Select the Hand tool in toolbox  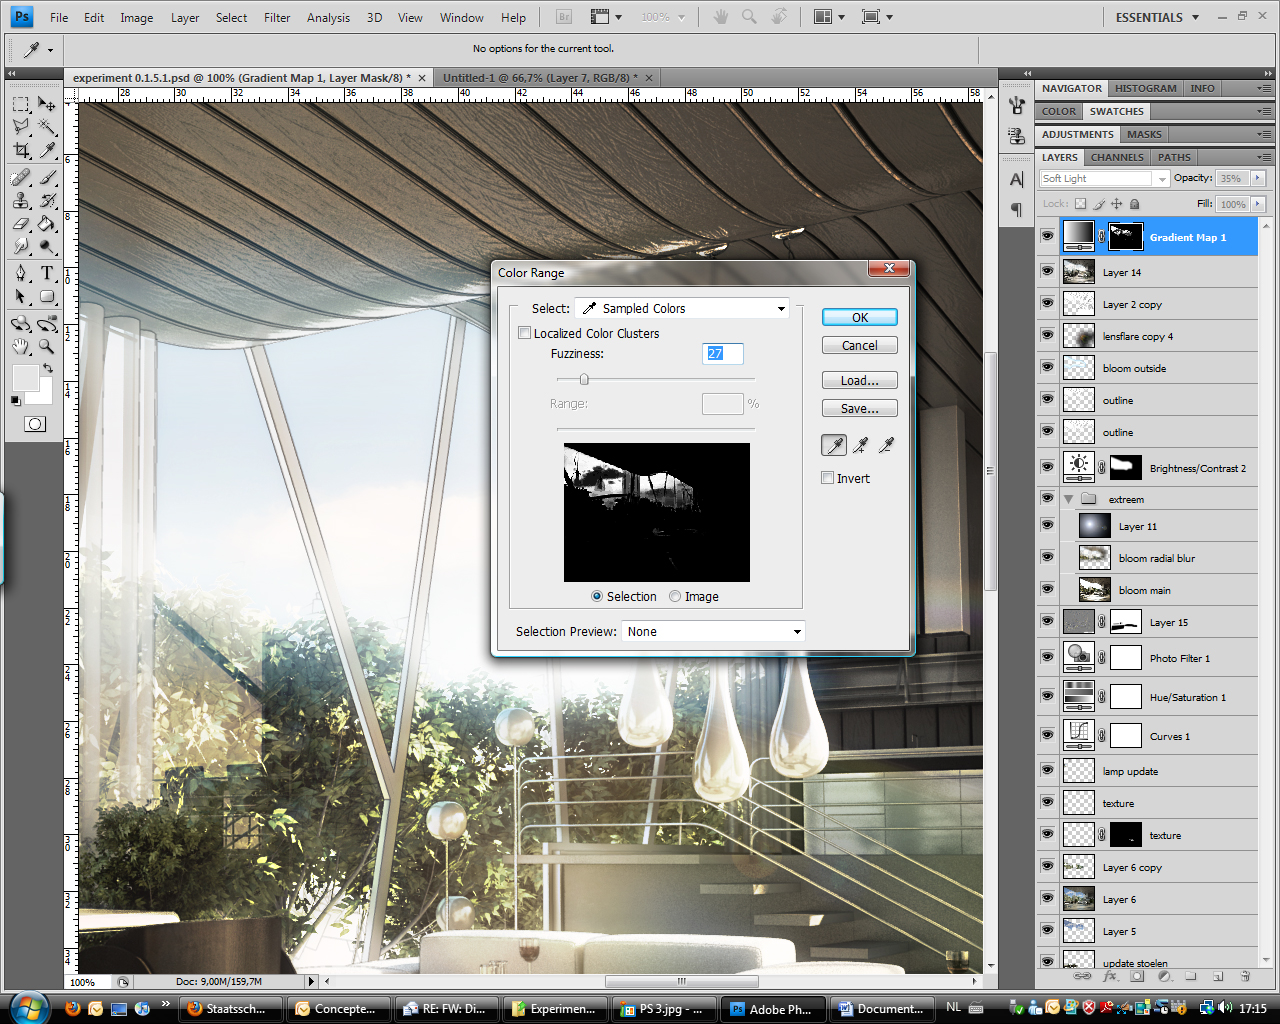[x=21, y=347]
